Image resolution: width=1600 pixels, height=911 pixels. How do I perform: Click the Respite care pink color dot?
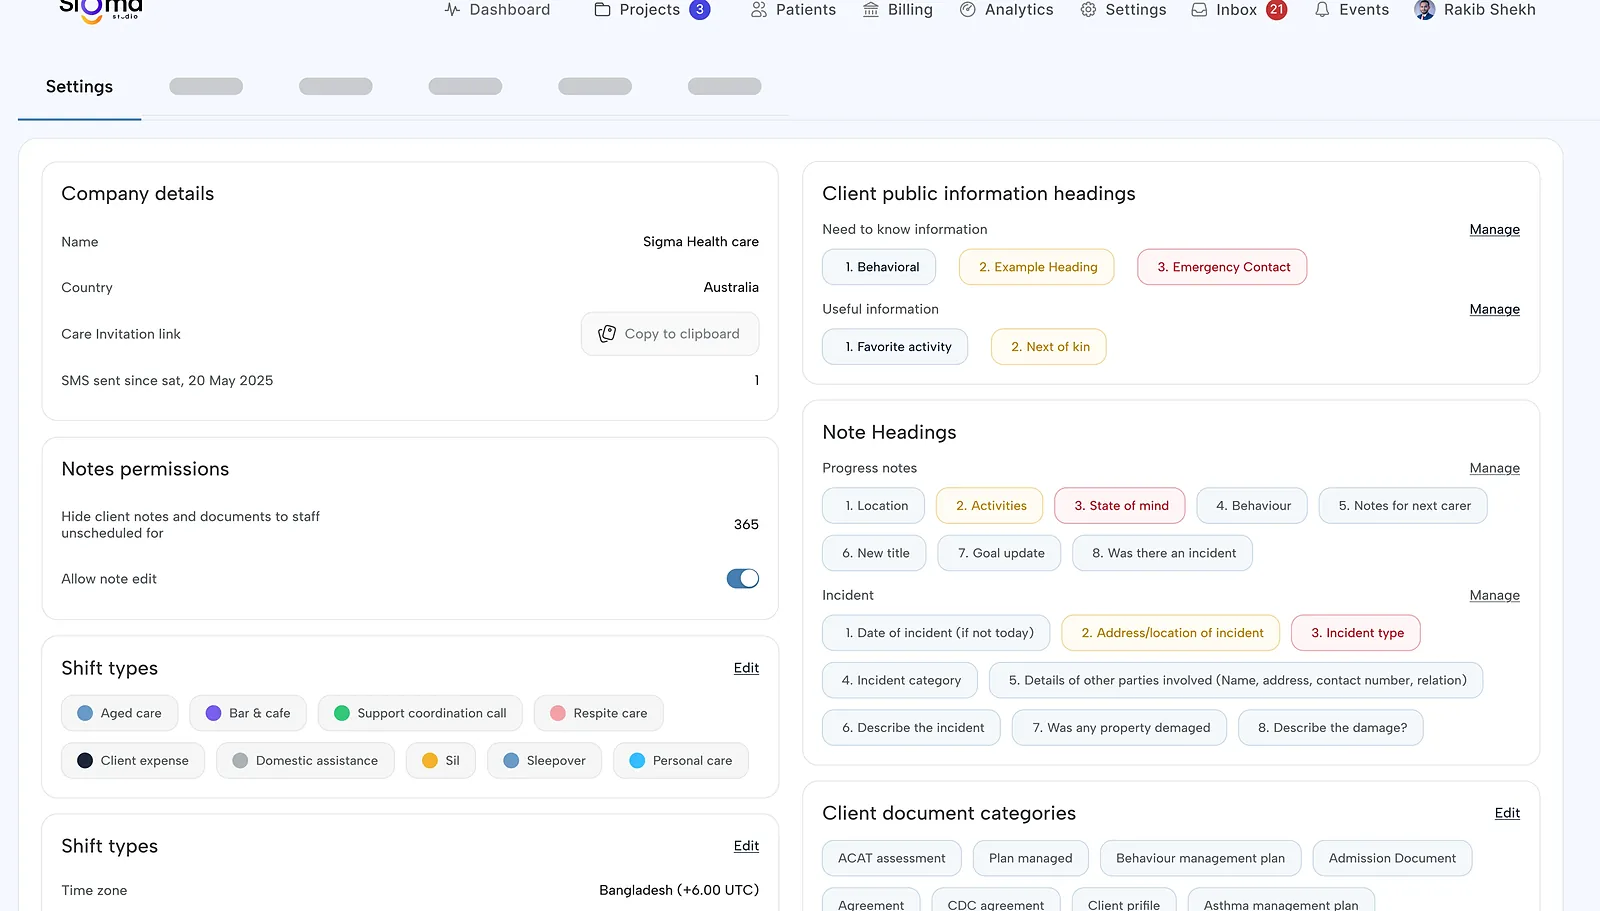tap(558, 714)
